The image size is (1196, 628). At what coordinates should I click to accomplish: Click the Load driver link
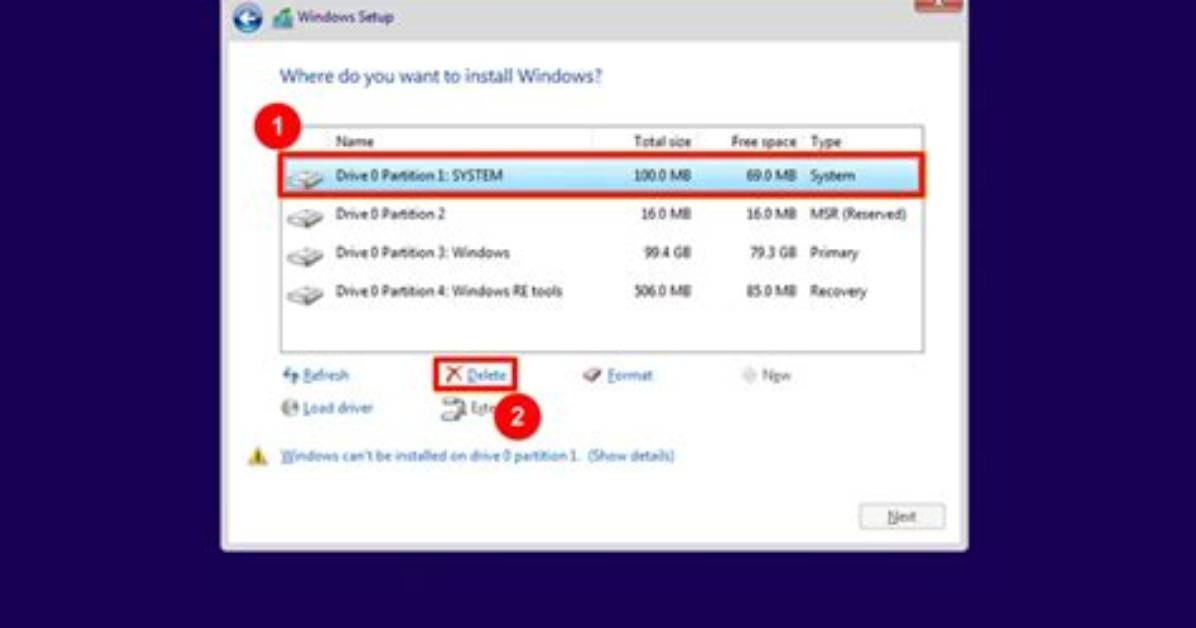click(x=338, y=407)
